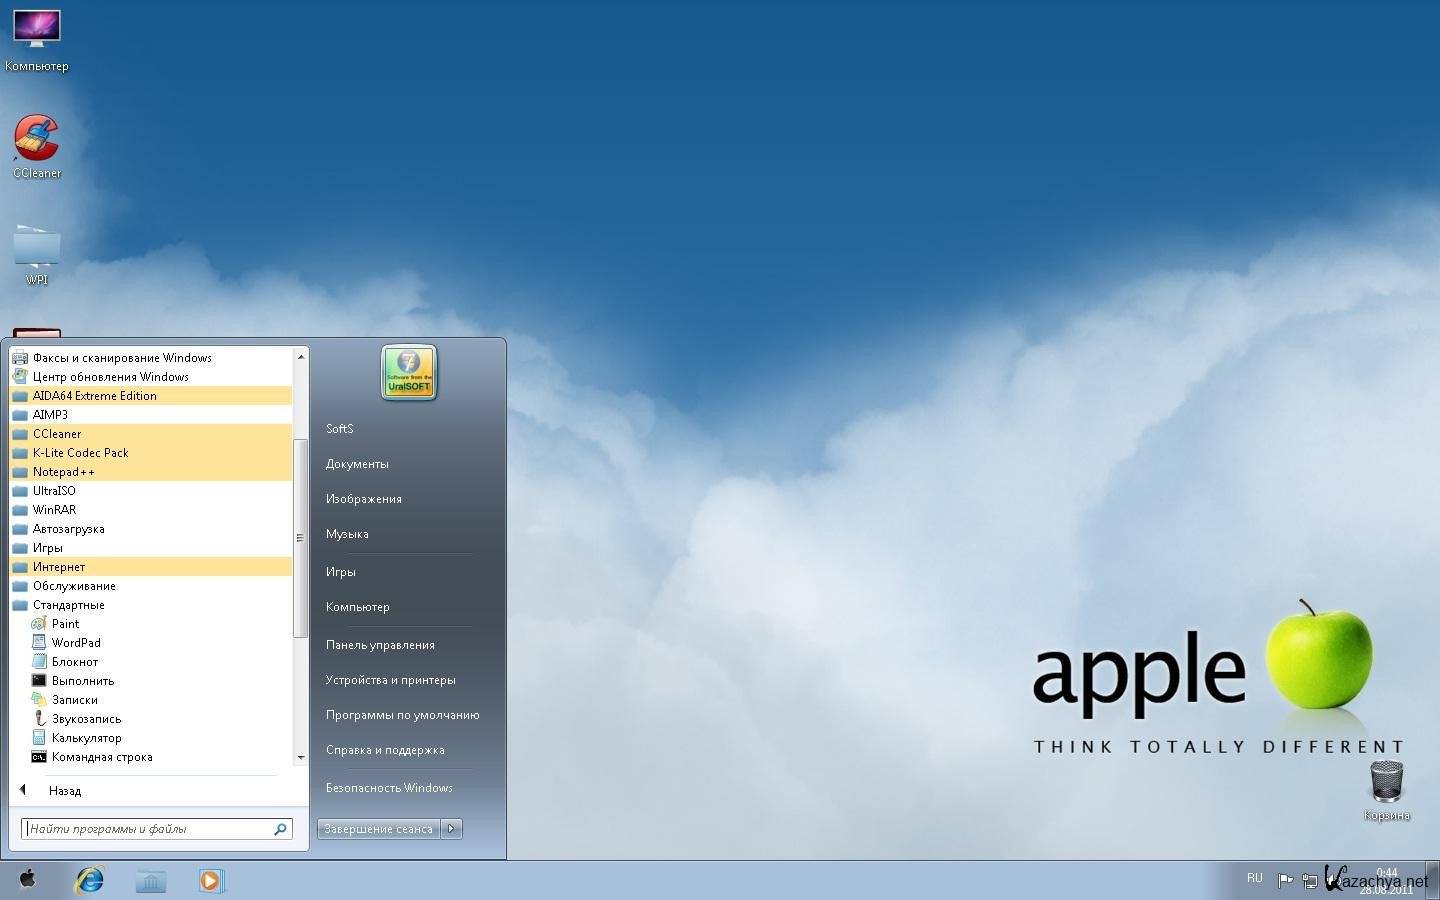This screenshot has height=900, width=1440.
Task: Open Музыка from the start menu
Action: point(347,534)
